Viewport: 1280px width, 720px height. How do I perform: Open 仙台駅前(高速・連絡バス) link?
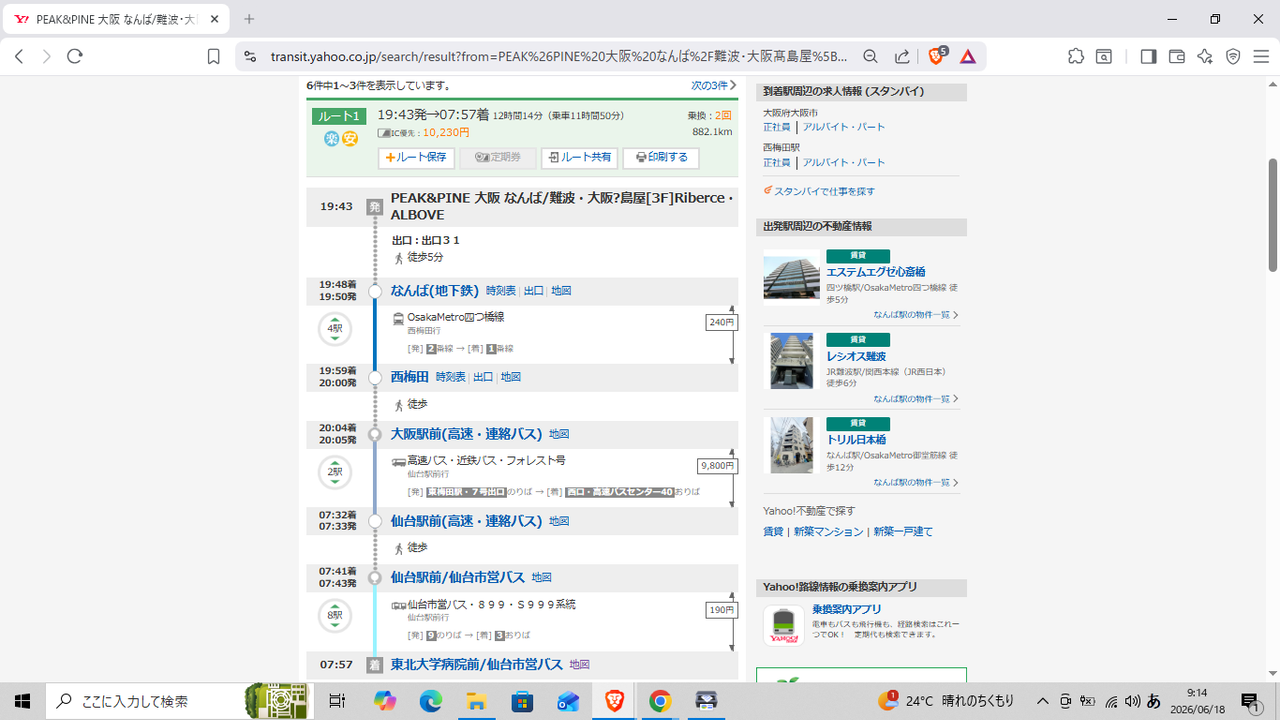tap(467, 521)
